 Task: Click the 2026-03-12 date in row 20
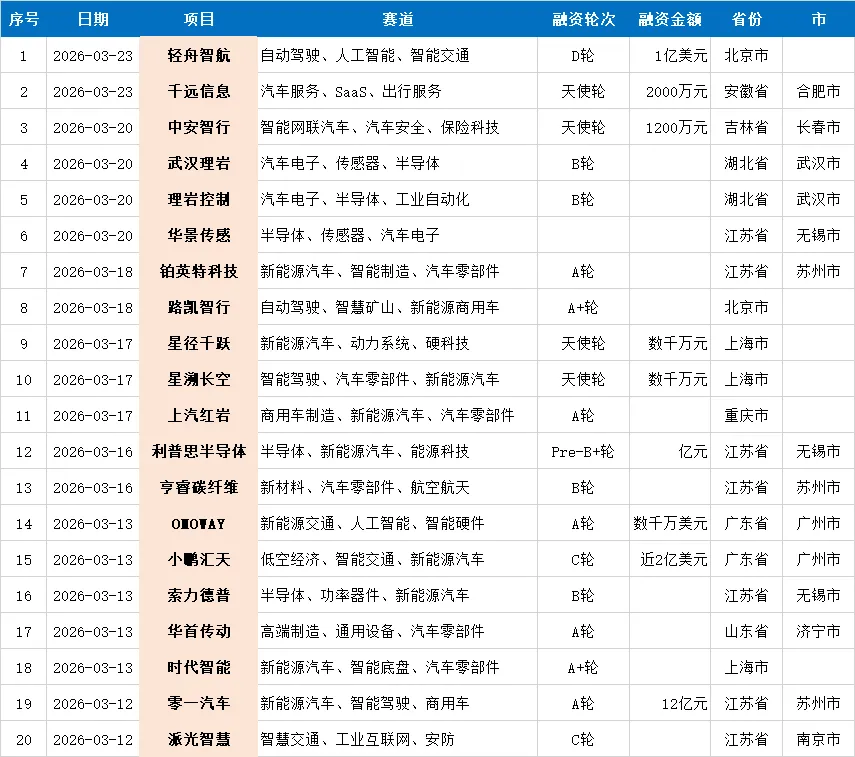93,739
